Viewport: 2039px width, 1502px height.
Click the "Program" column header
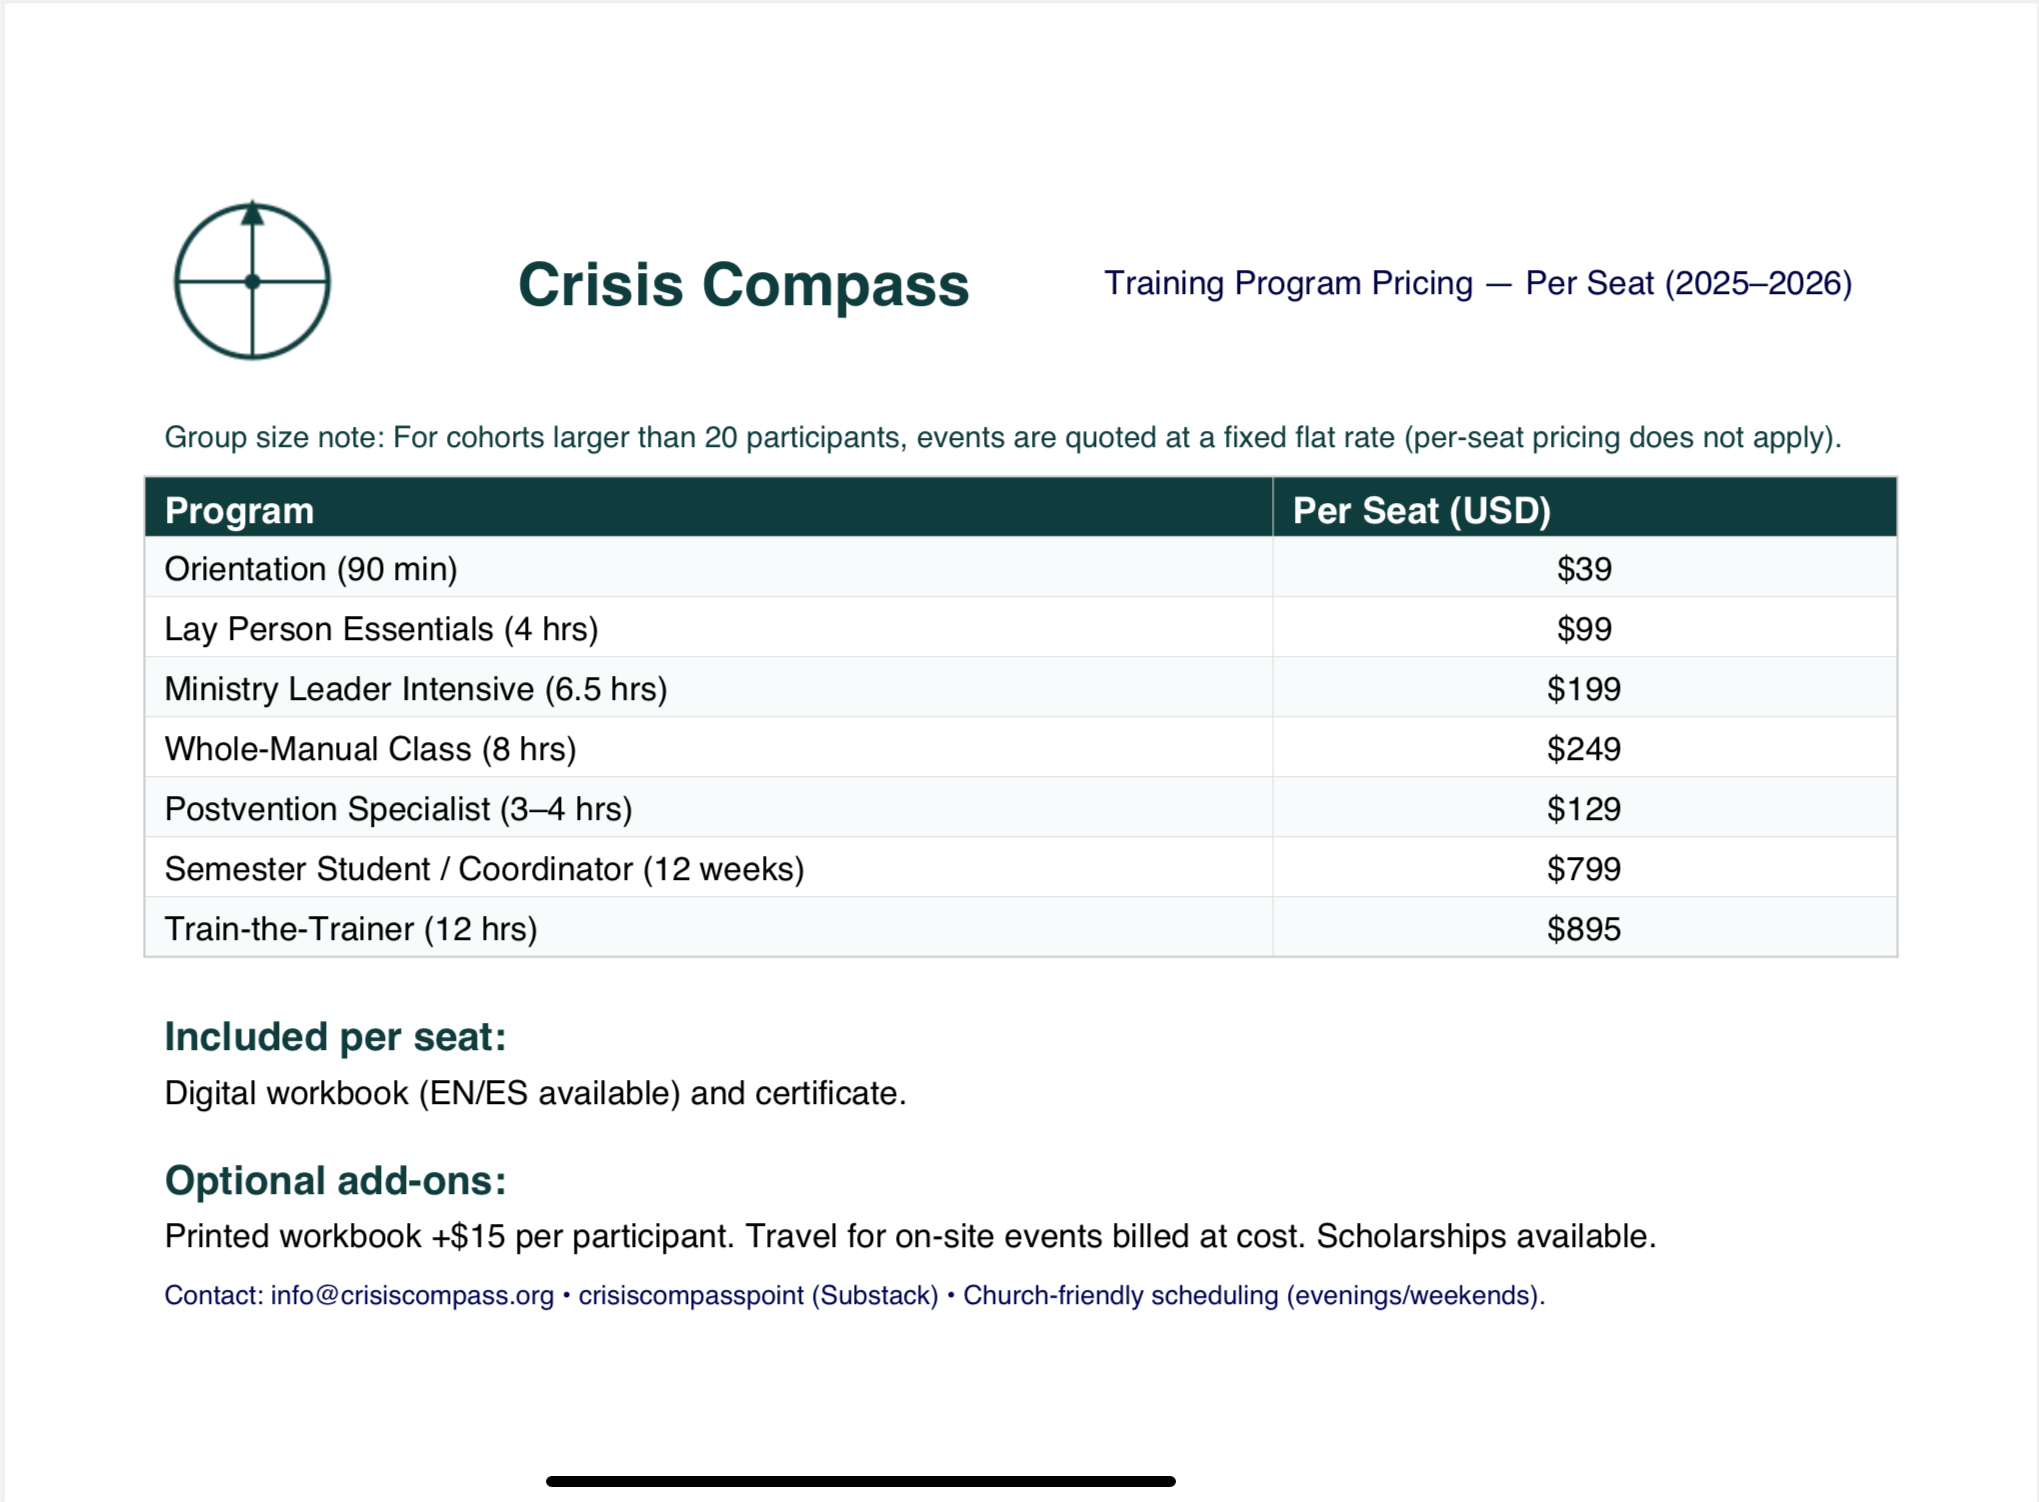point(239,510)
